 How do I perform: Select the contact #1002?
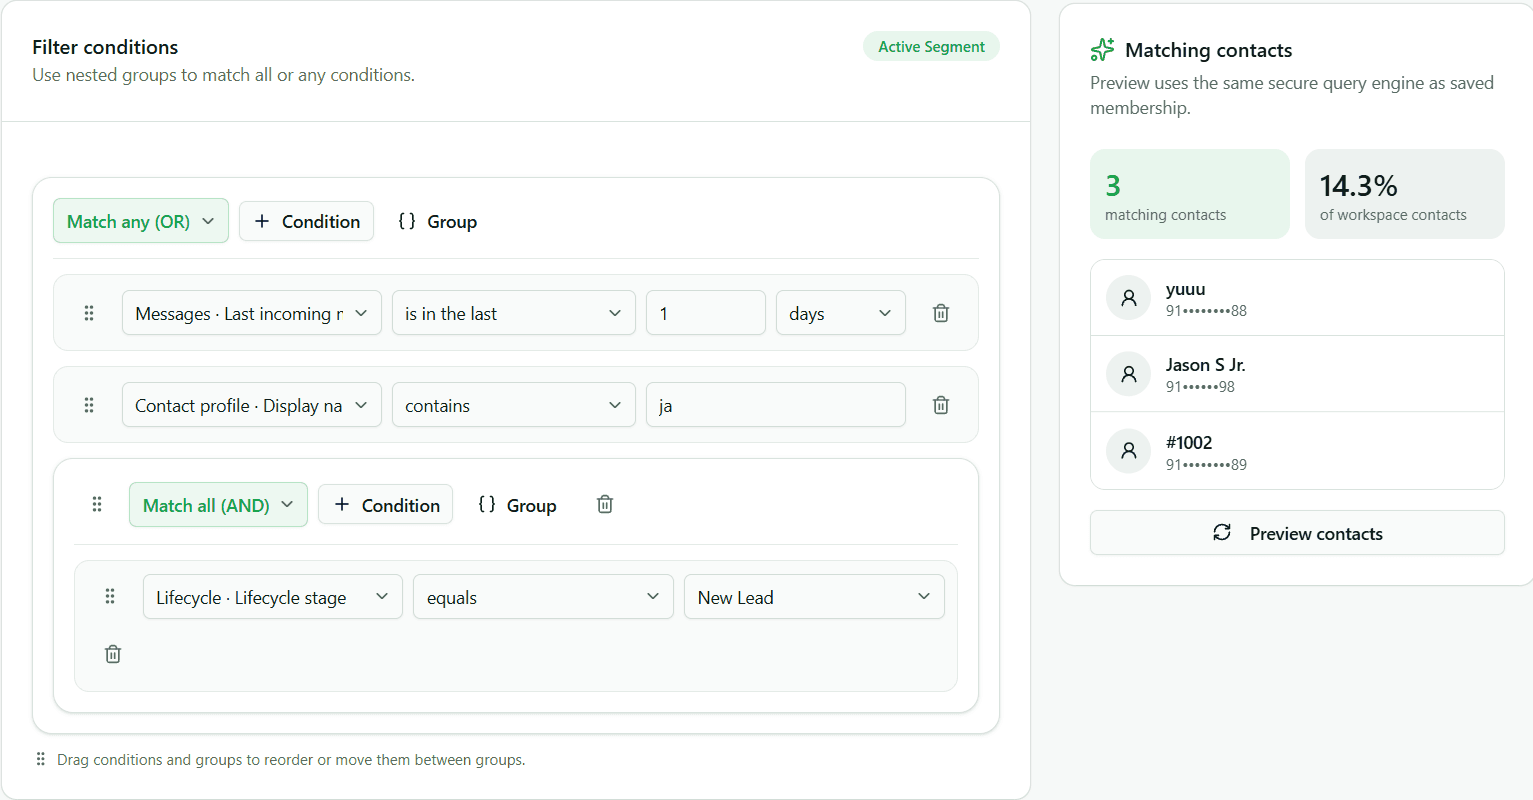point(1297,451)
